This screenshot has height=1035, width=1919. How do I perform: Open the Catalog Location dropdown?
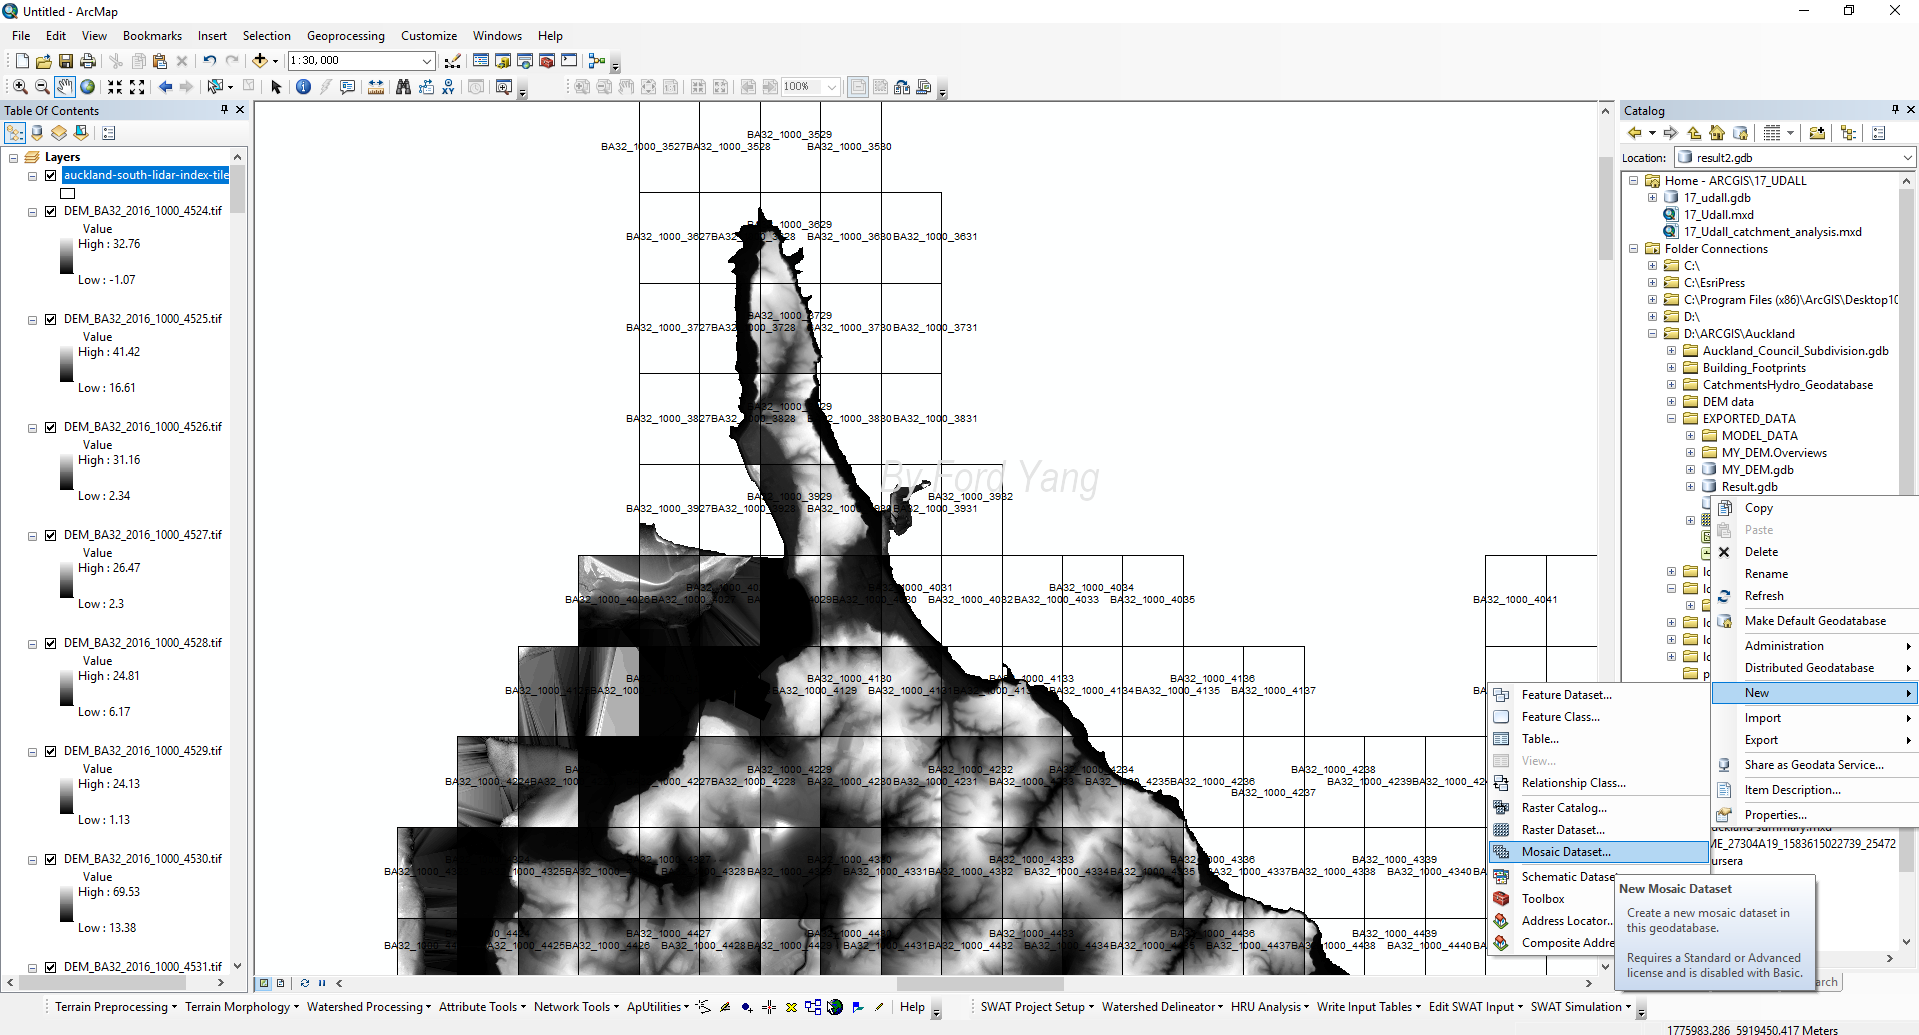1907,158
